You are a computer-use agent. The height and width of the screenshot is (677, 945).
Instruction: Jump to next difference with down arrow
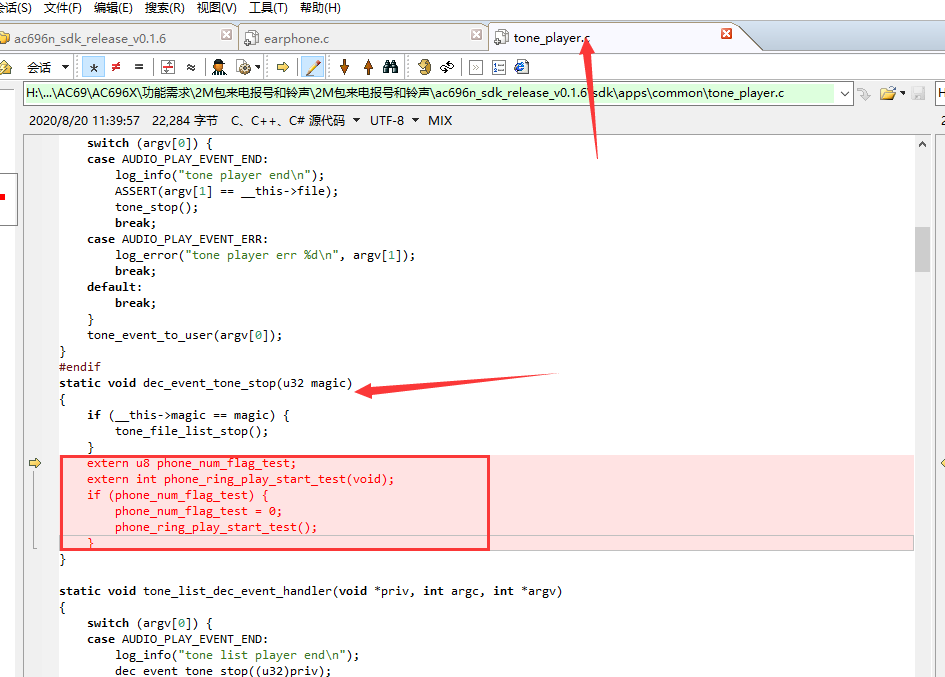[345, 67]
